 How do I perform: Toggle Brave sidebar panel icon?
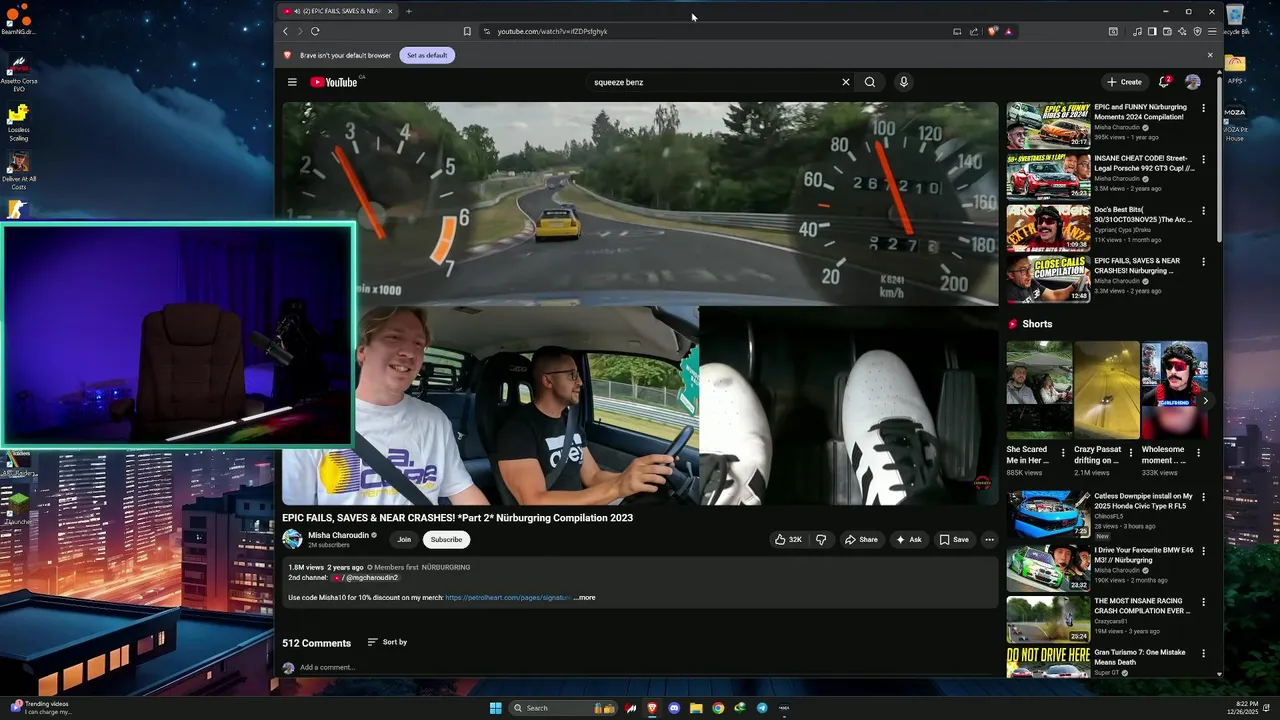[x=1152, y=31]
